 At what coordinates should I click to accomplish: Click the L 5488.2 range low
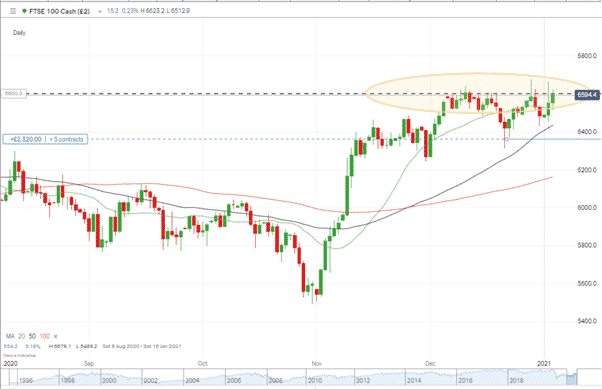click(x=86, y=346)
